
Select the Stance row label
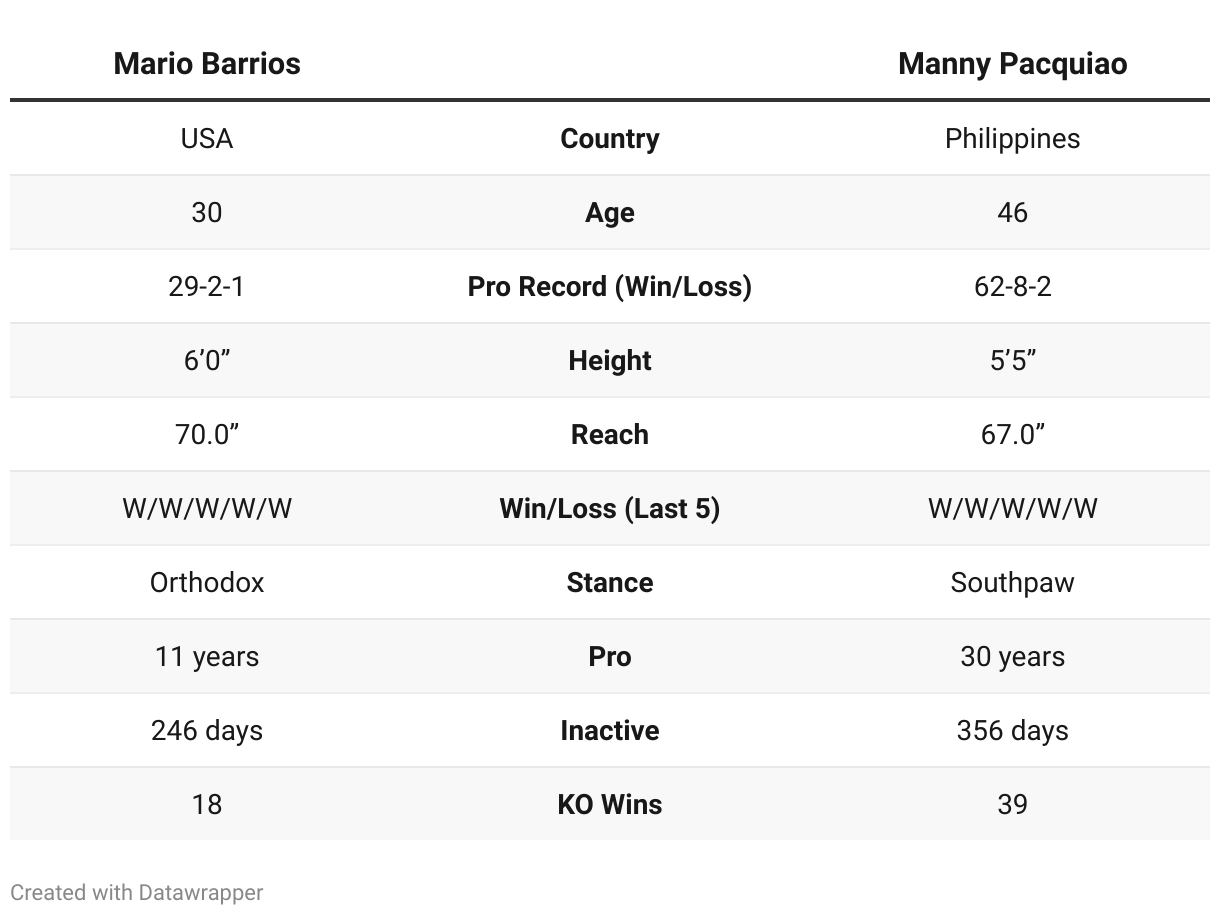tap(610, 582)
